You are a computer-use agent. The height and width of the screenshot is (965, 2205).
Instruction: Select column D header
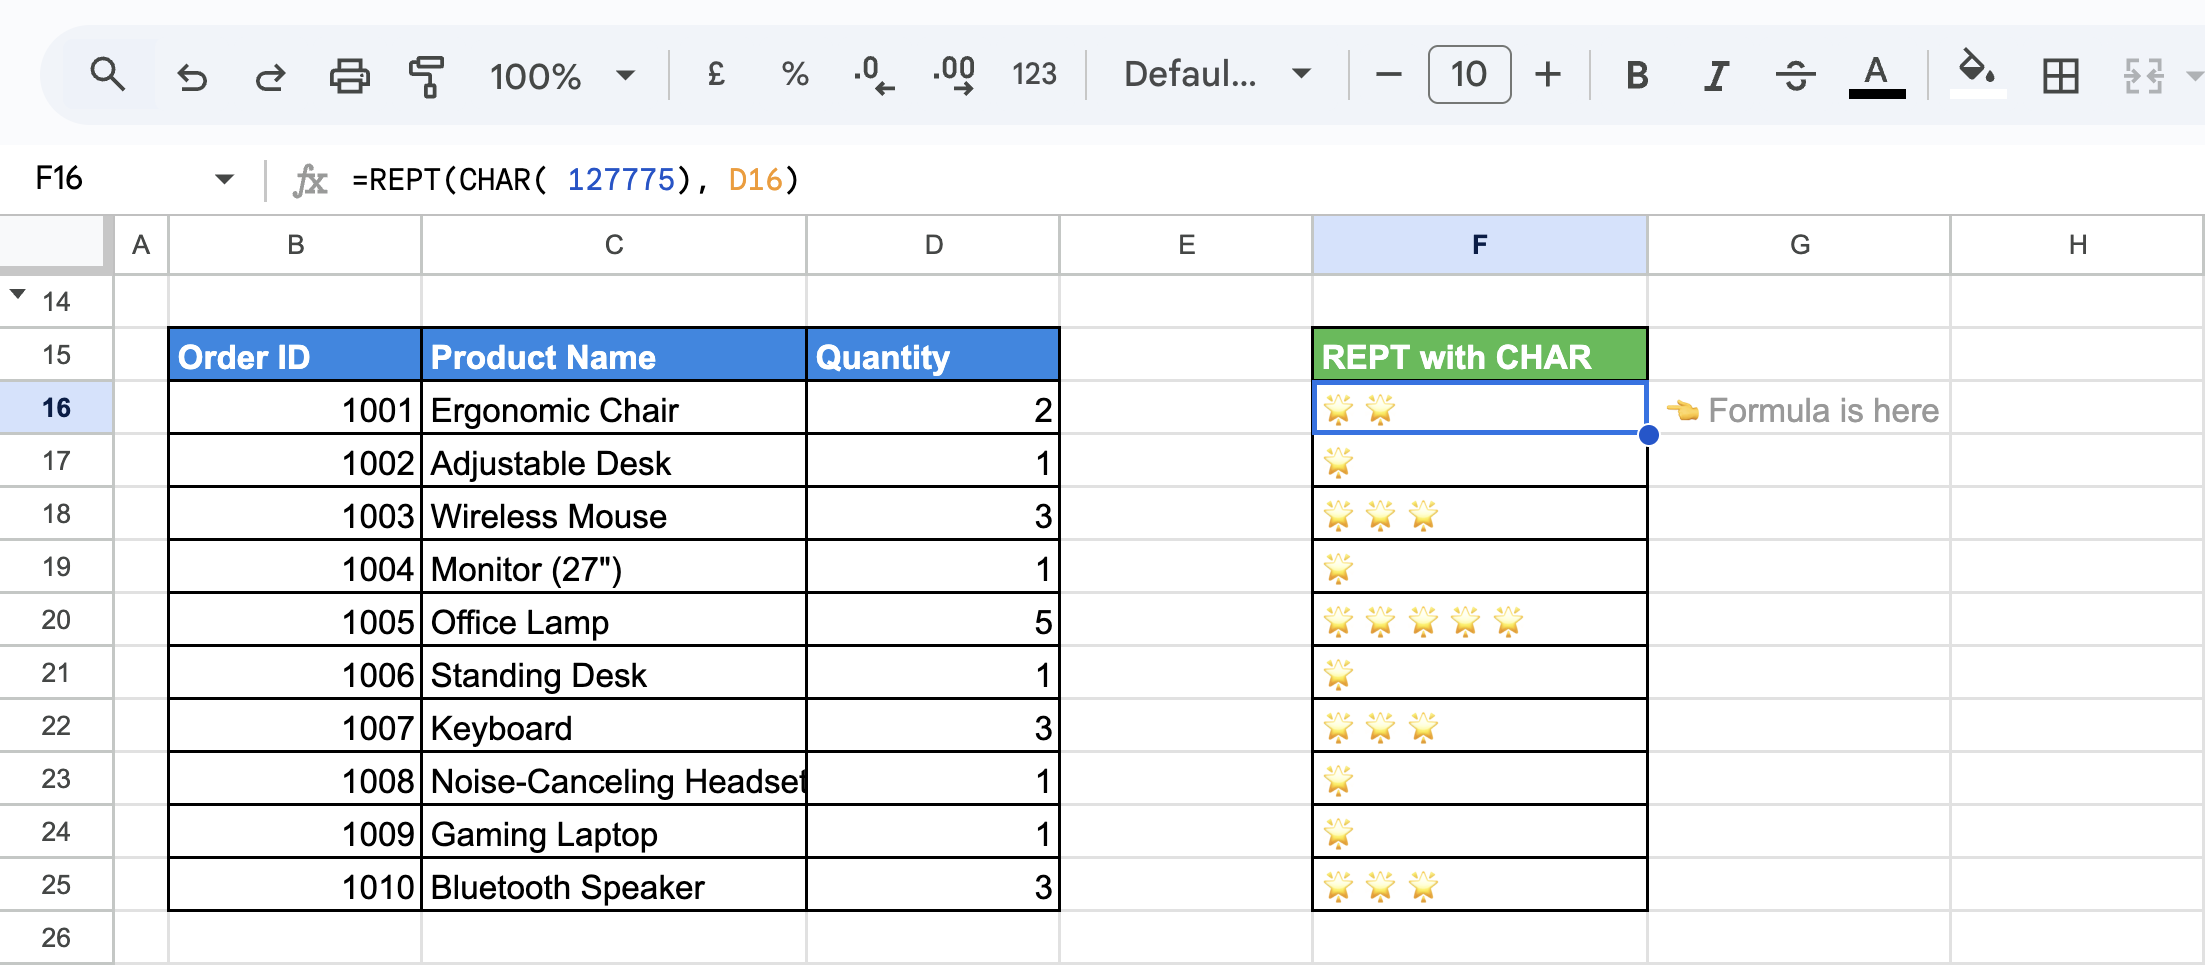[933, 245]
